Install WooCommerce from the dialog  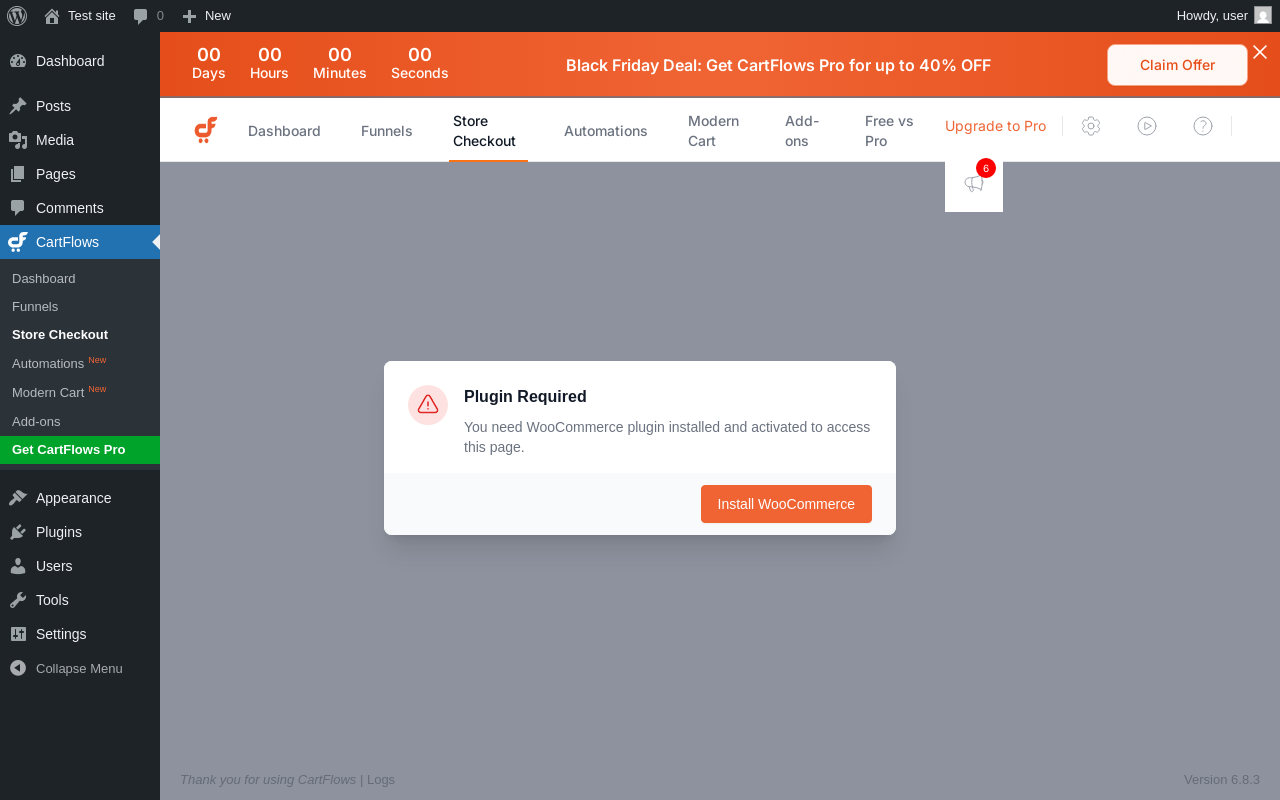point(786,504)
